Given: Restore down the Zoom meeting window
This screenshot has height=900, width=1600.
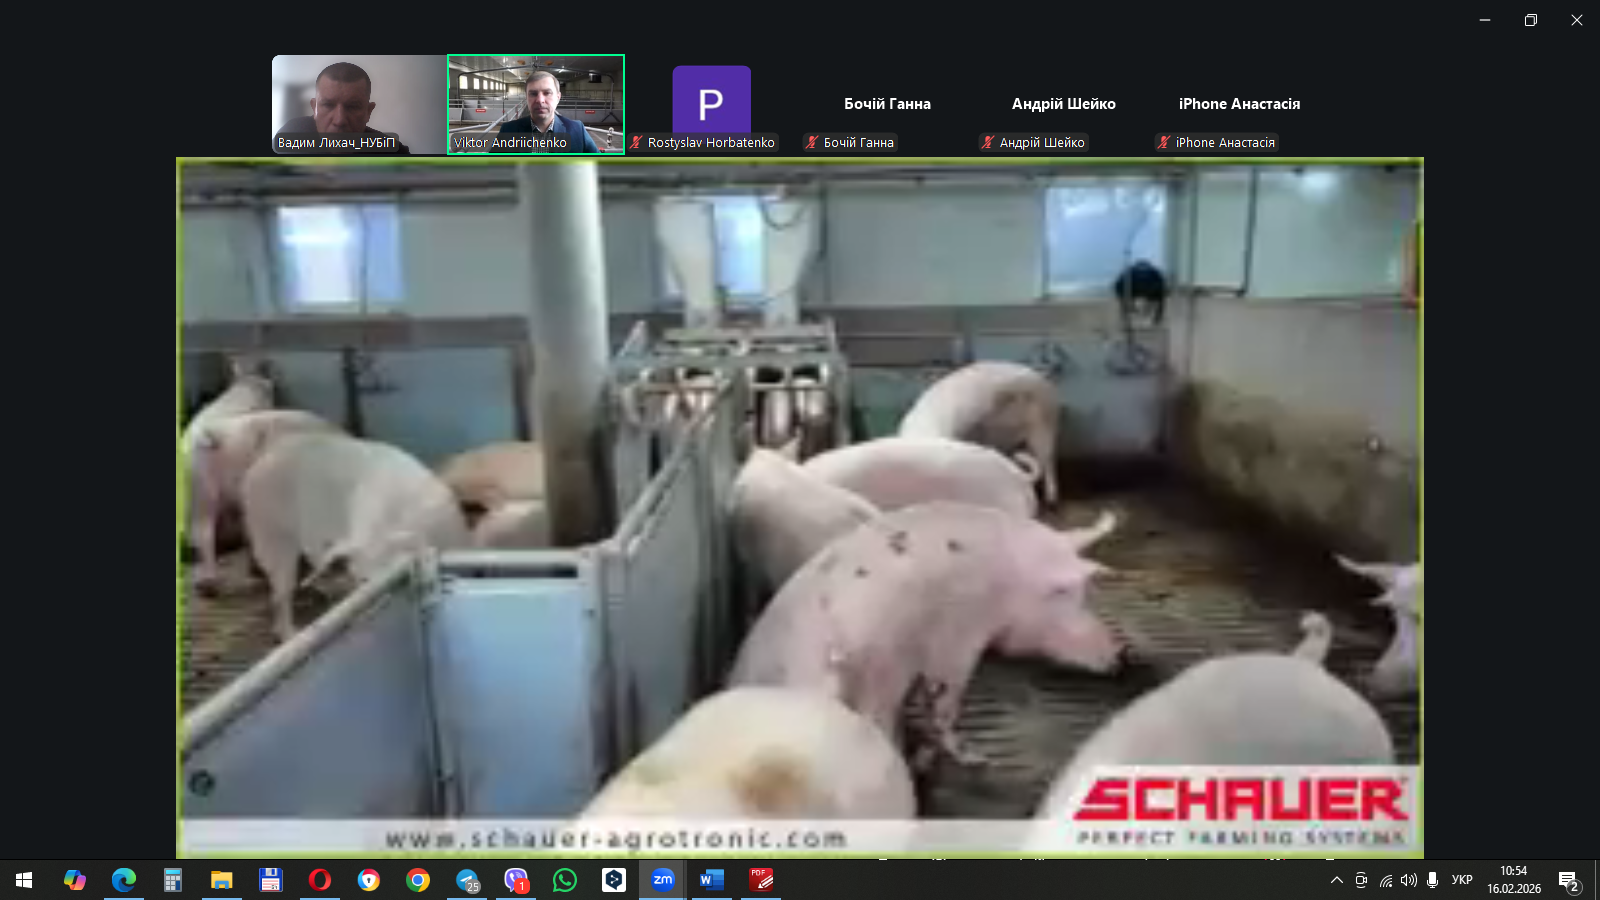Looking at the screenshot, I should tap(1531, 20).
